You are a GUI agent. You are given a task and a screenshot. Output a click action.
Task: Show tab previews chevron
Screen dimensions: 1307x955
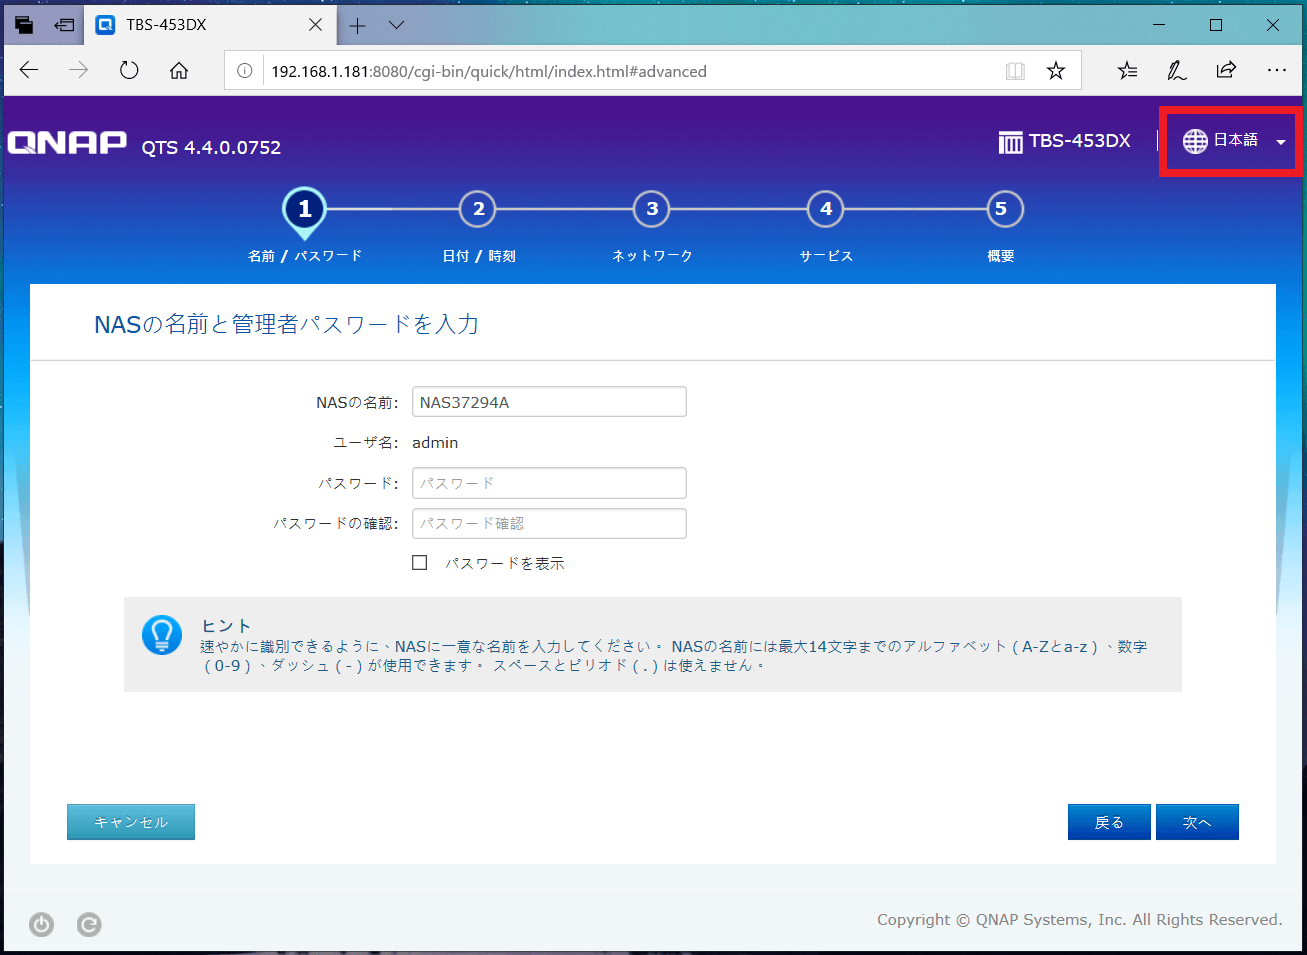tap(396, 25)
